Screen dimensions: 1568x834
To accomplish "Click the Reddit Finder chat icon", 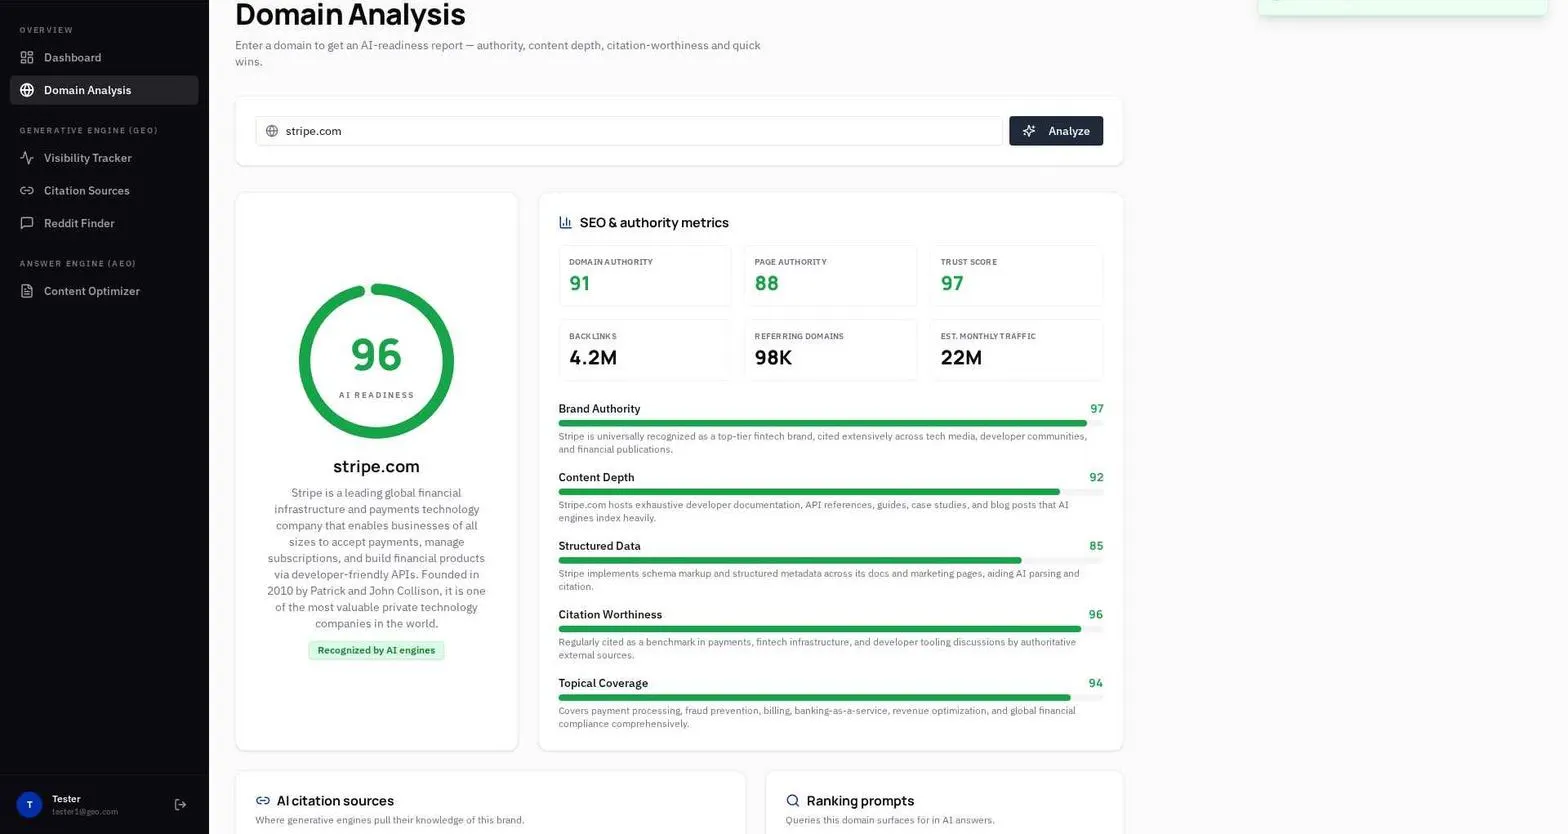I will tap(27, 223).
